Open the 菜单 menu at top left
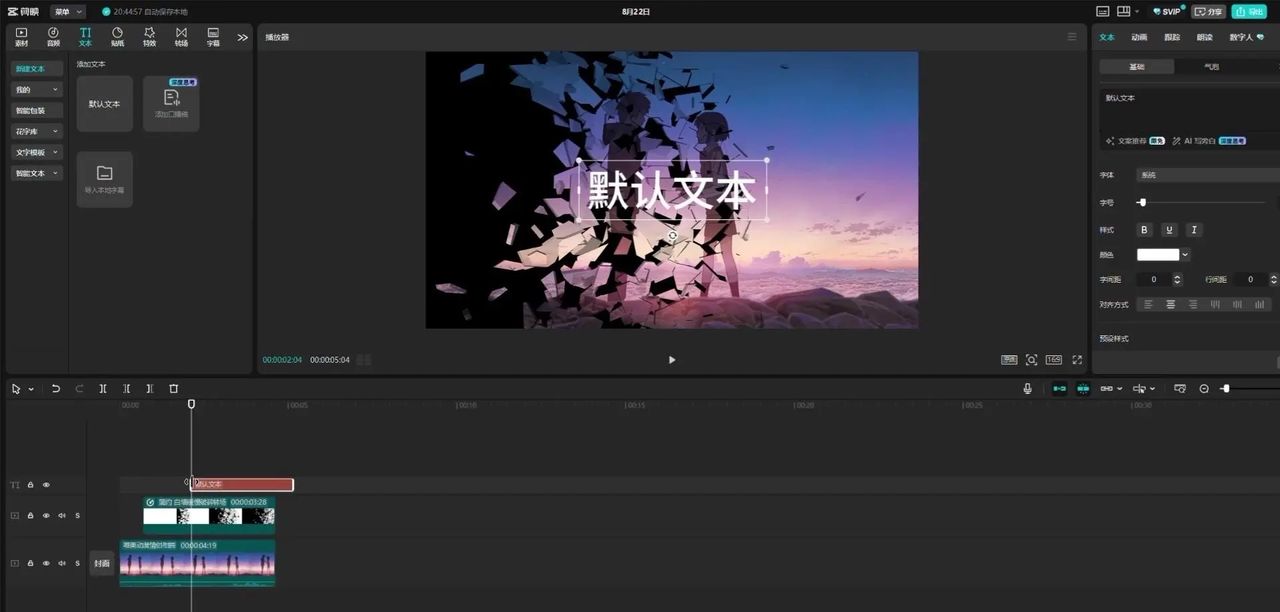 (x=66, y=11)
